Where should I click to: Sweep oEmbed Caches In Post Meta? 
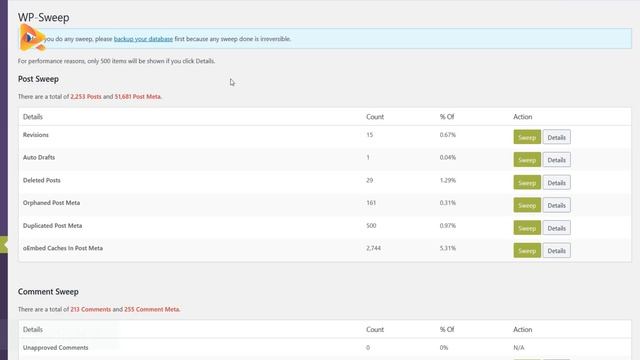pos(527,251)
